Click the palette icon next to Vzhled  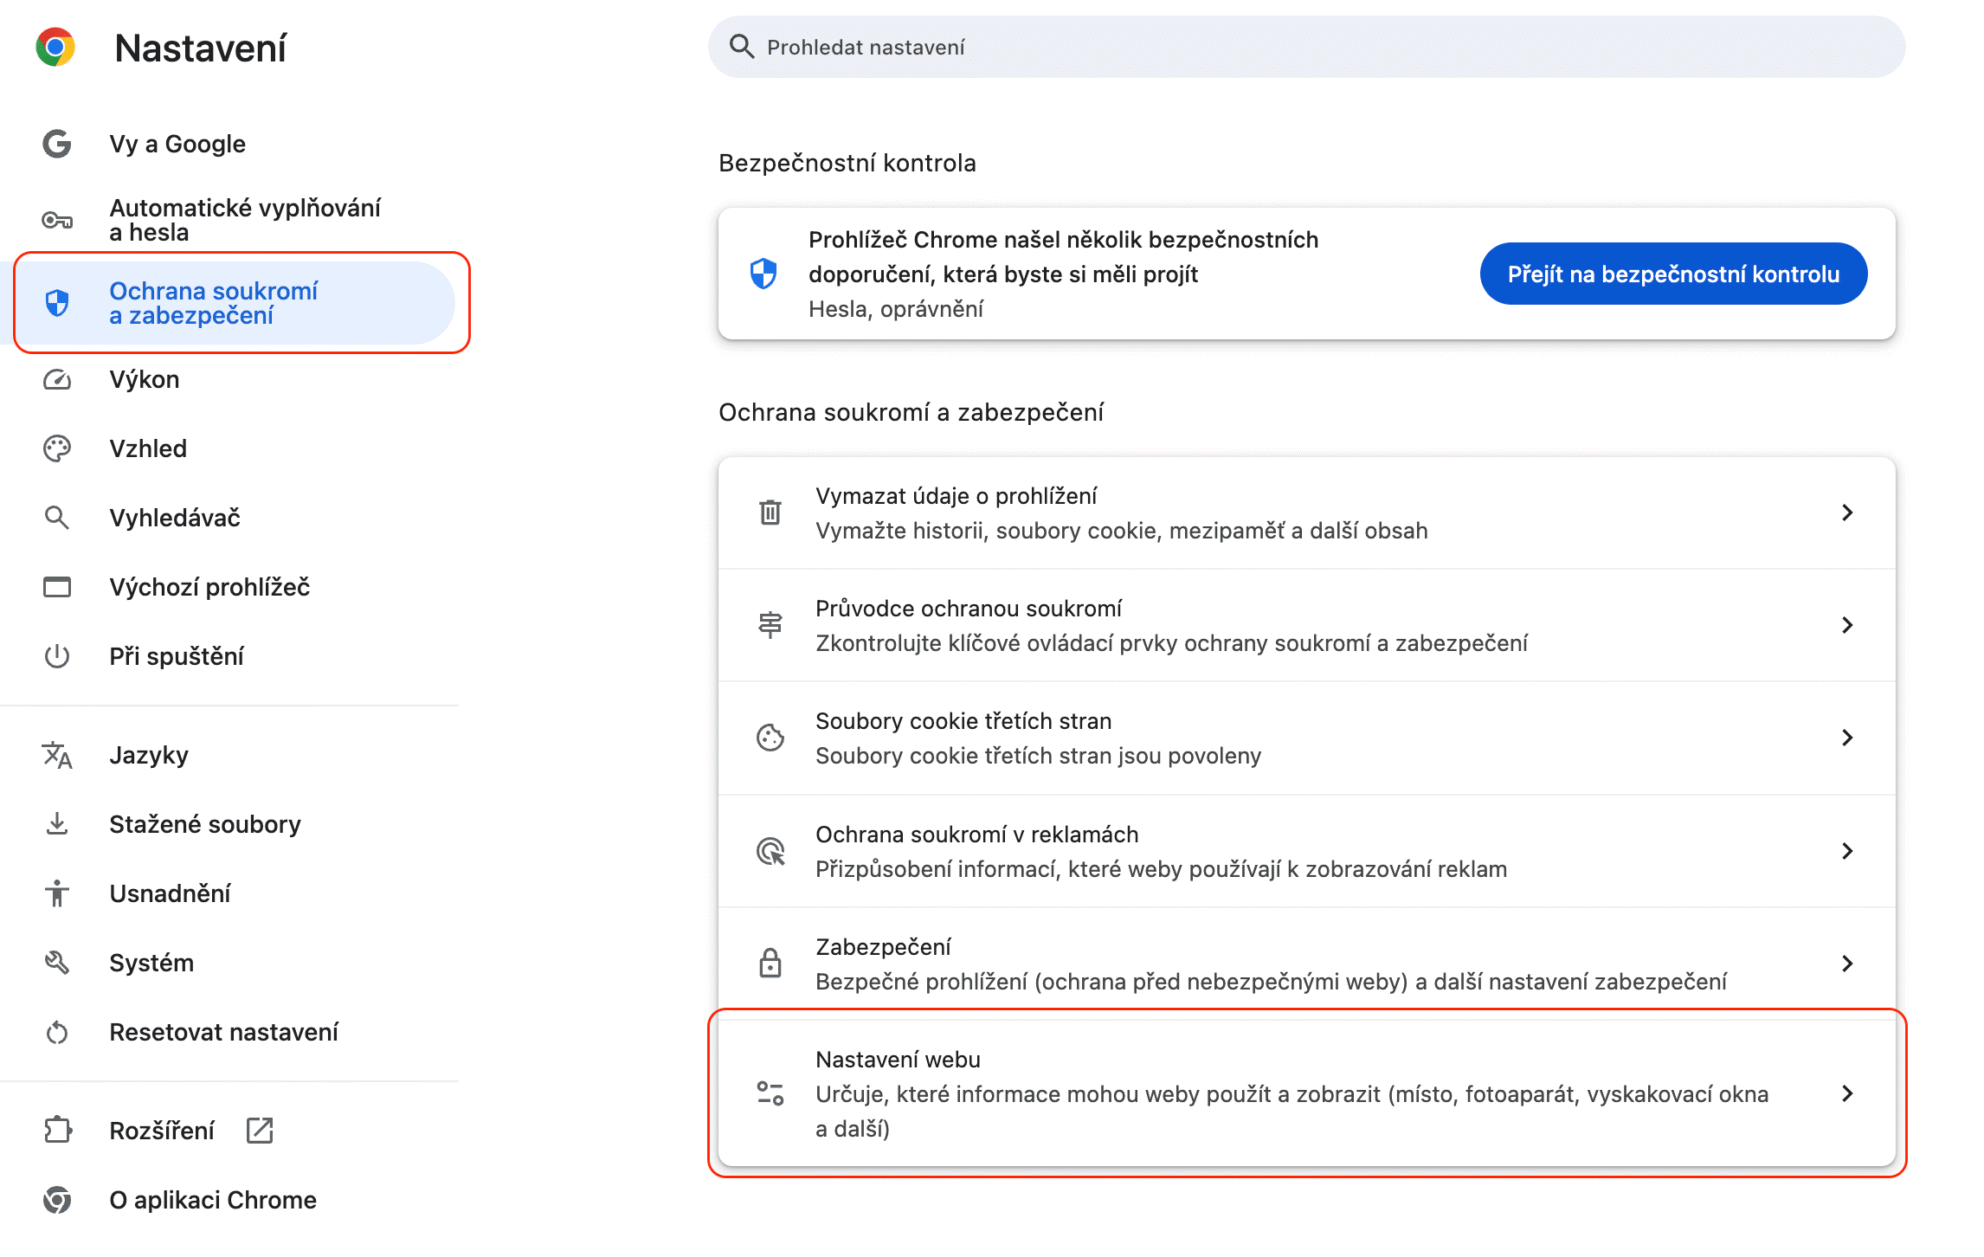57,449
